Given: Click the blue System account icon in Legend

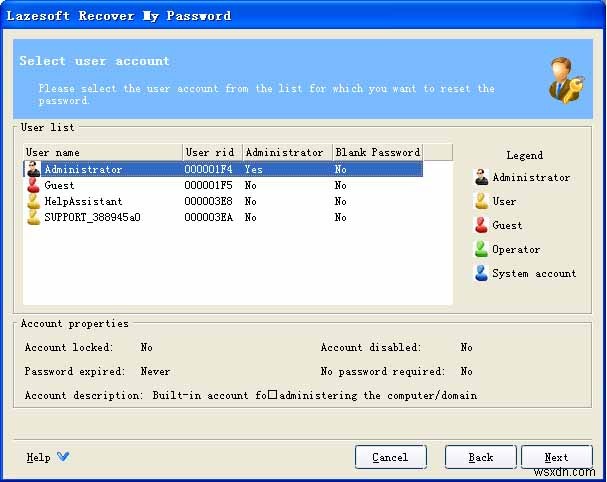Looking at the screenshot, I should (481, 273).
